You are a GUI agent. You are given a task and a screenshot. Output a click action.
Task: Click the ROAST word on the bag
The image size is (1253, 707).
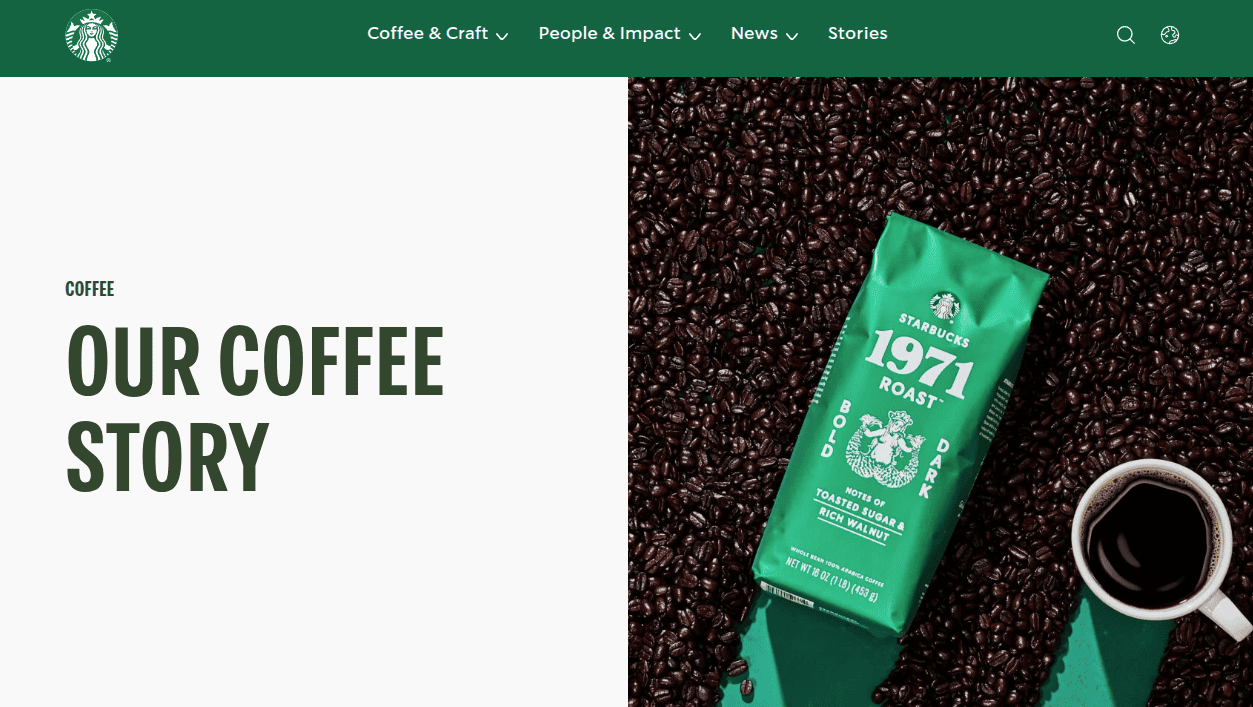coord(910,392)
